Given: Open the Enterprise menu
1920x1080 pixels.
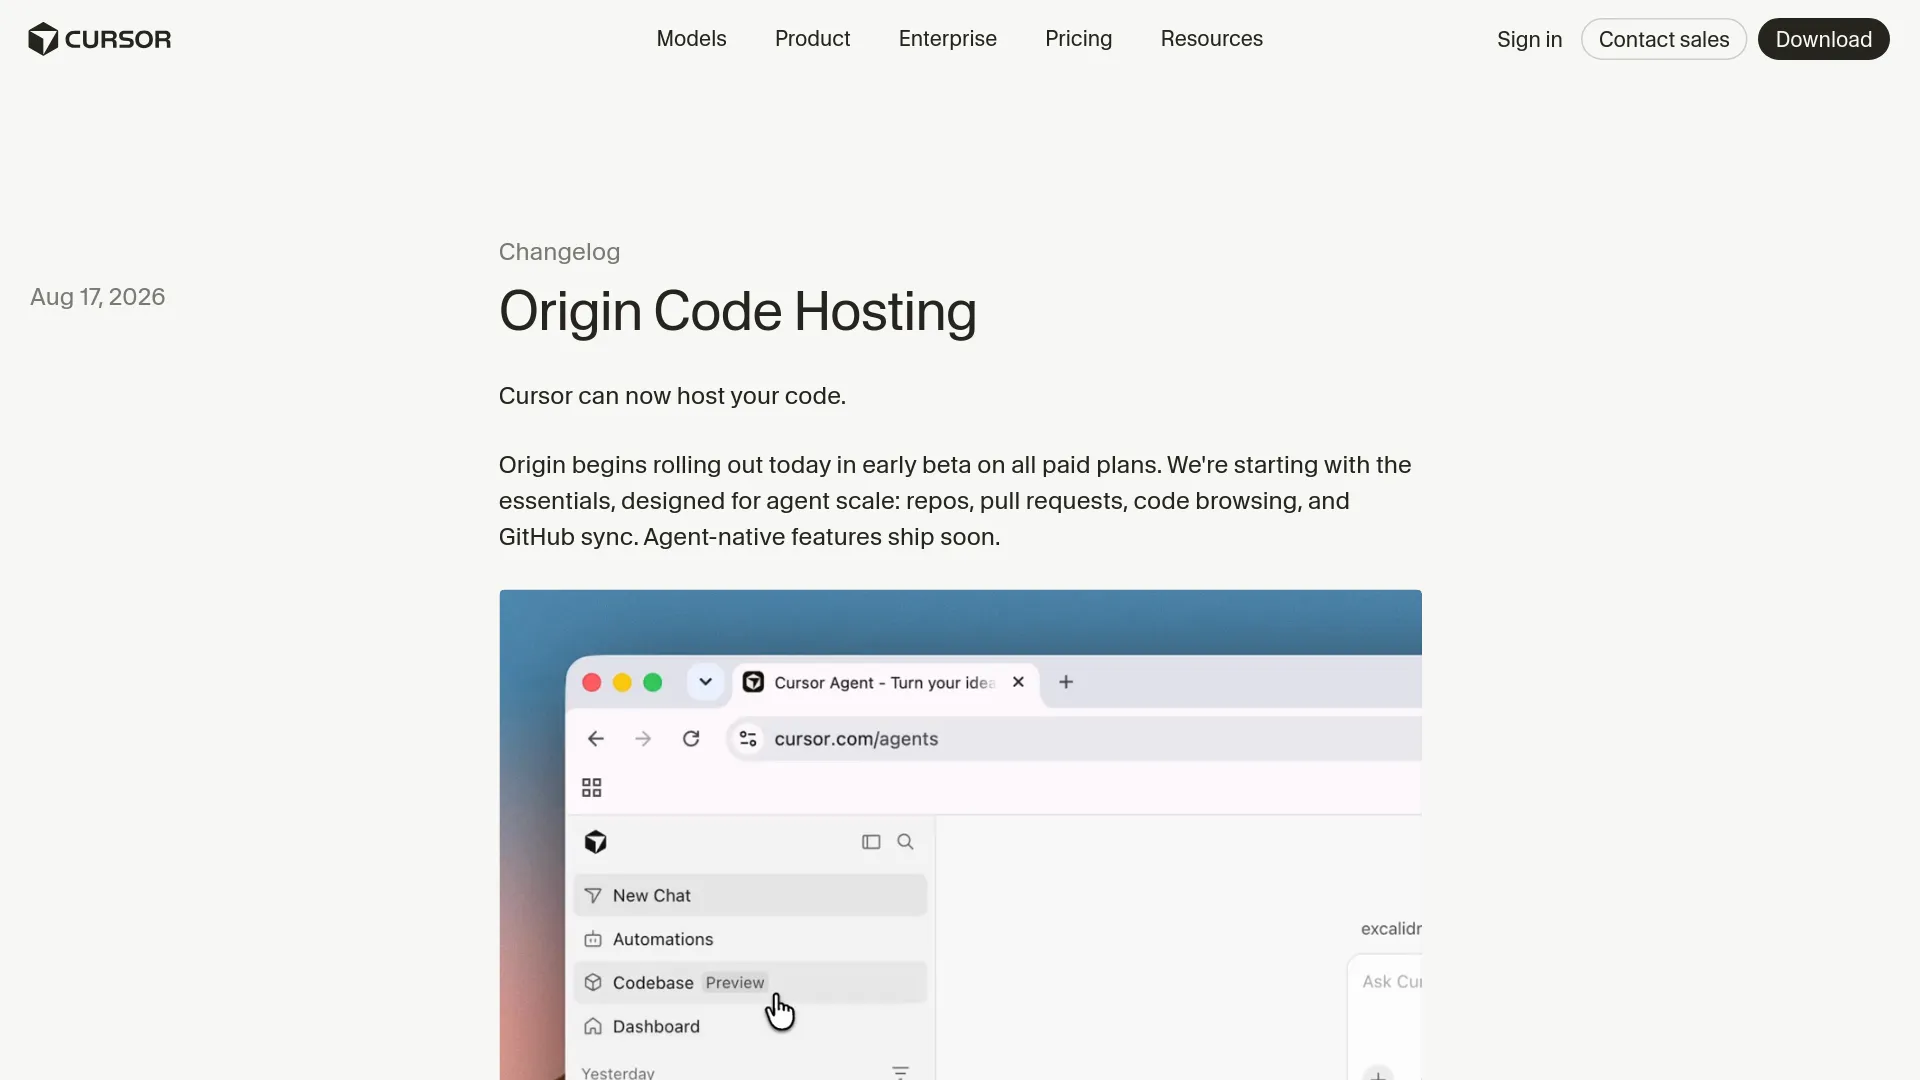Looking at the screenshot, I should 947,39.
